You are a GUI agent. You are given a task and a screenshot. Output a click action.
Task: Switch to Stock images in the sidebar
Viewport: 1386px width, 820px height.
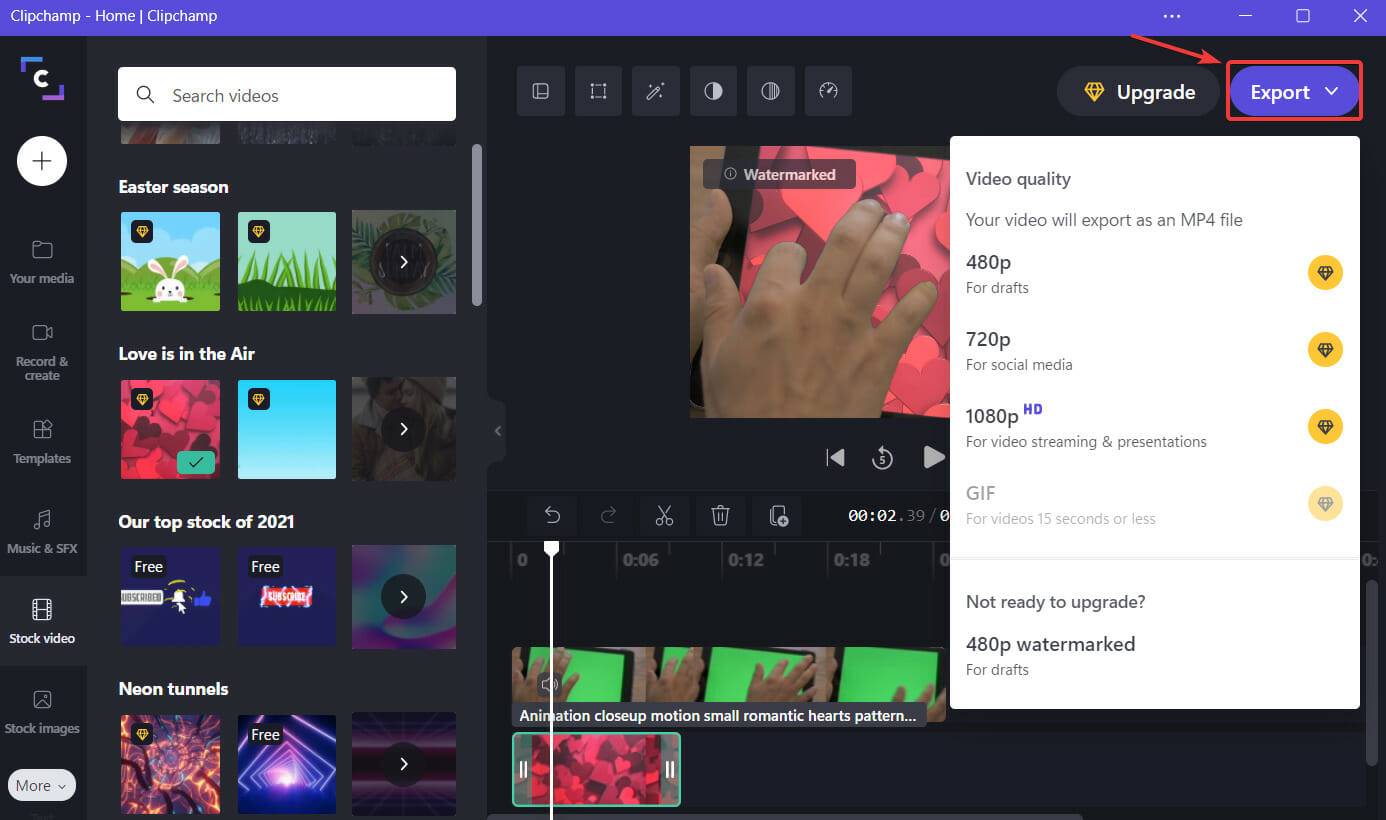[x=42, y=710]
